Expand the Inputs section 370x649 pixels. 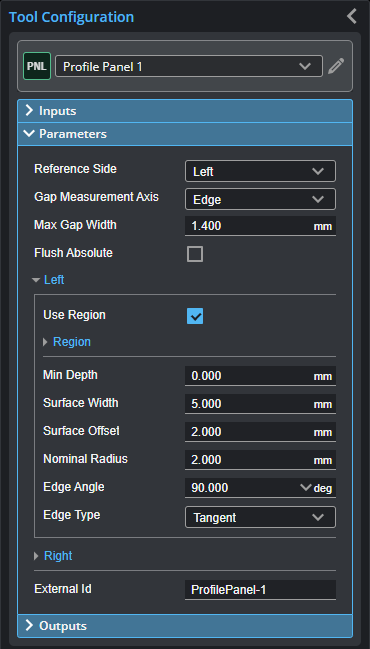point(185,111)
